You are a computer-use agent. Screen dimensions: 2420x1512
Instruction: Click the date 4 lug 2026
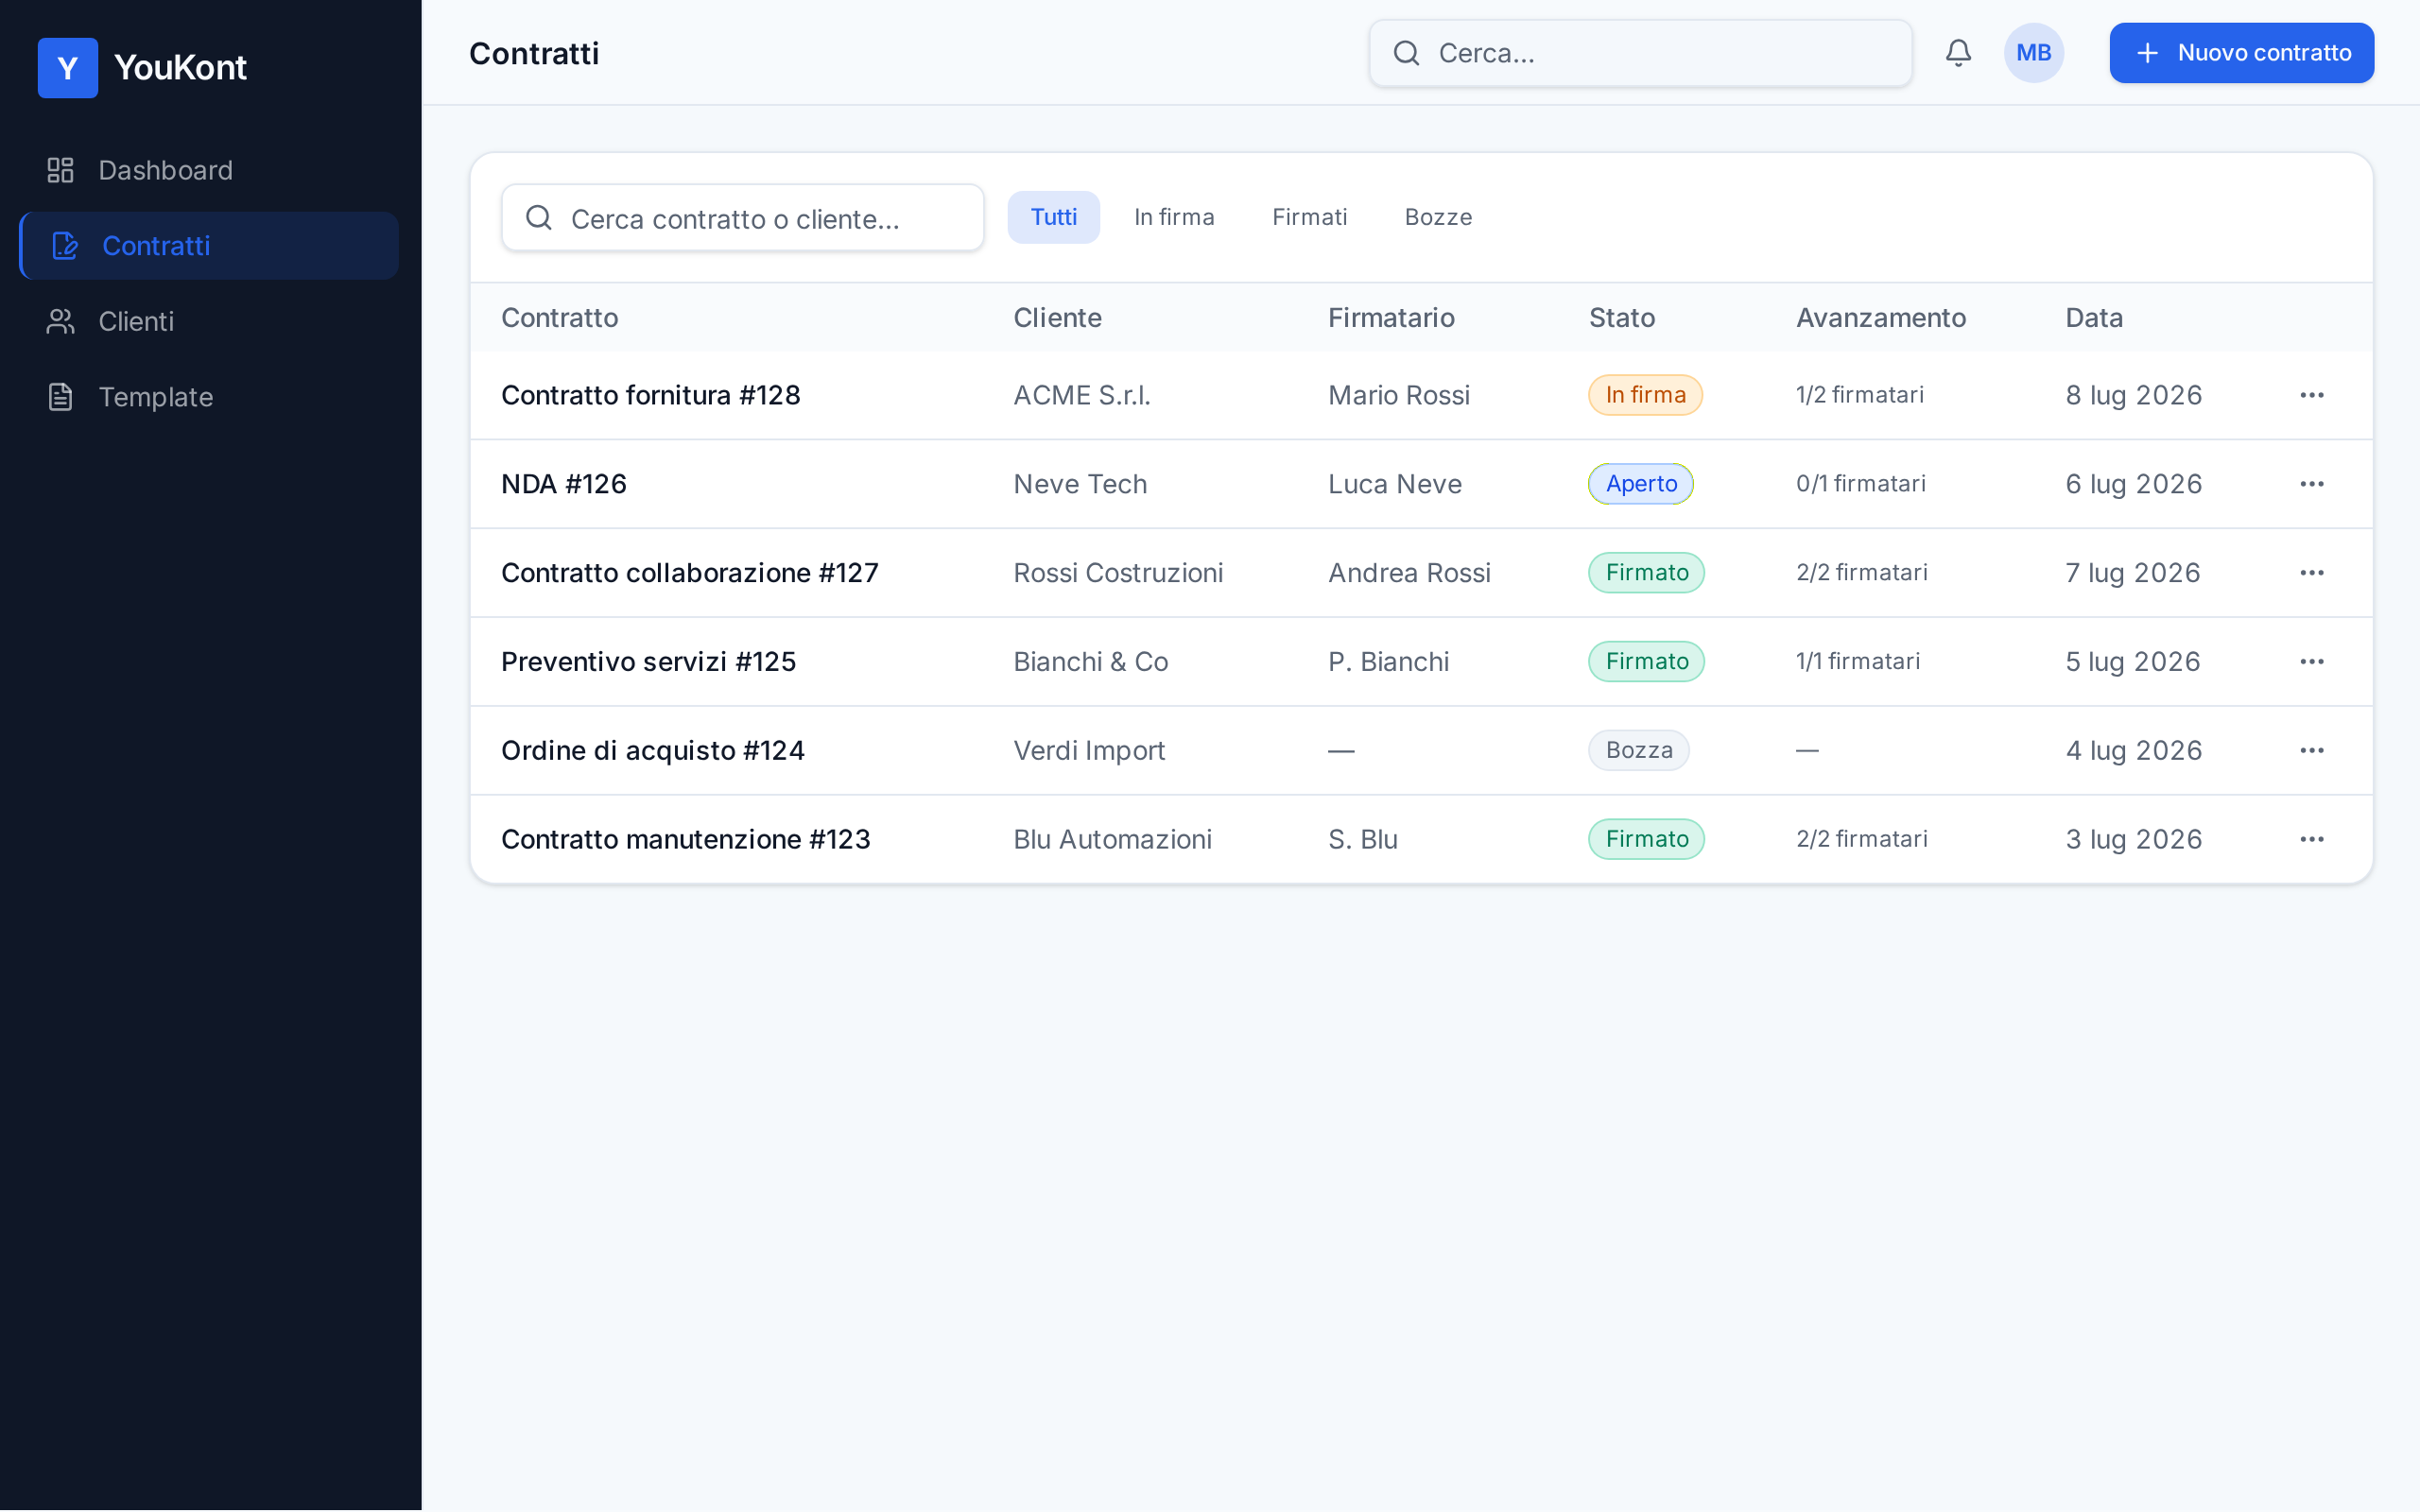[2134, 751]
